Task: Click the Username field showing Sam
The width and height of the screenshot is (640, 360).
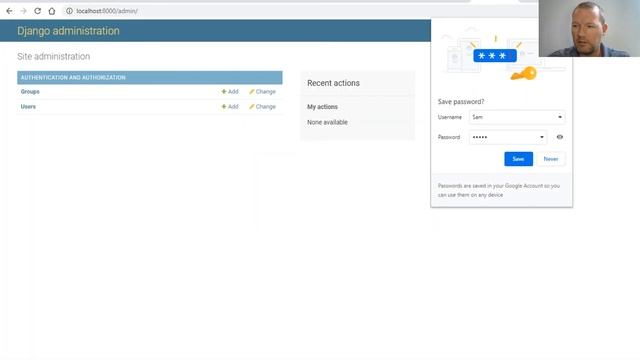Action: point(517,117)
